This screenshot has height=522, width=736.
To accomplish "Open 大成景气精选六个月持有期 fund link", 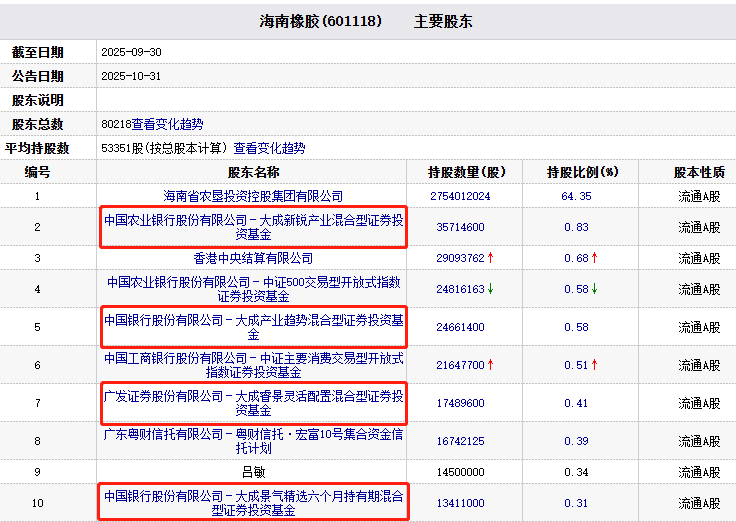I will (253, 502).
